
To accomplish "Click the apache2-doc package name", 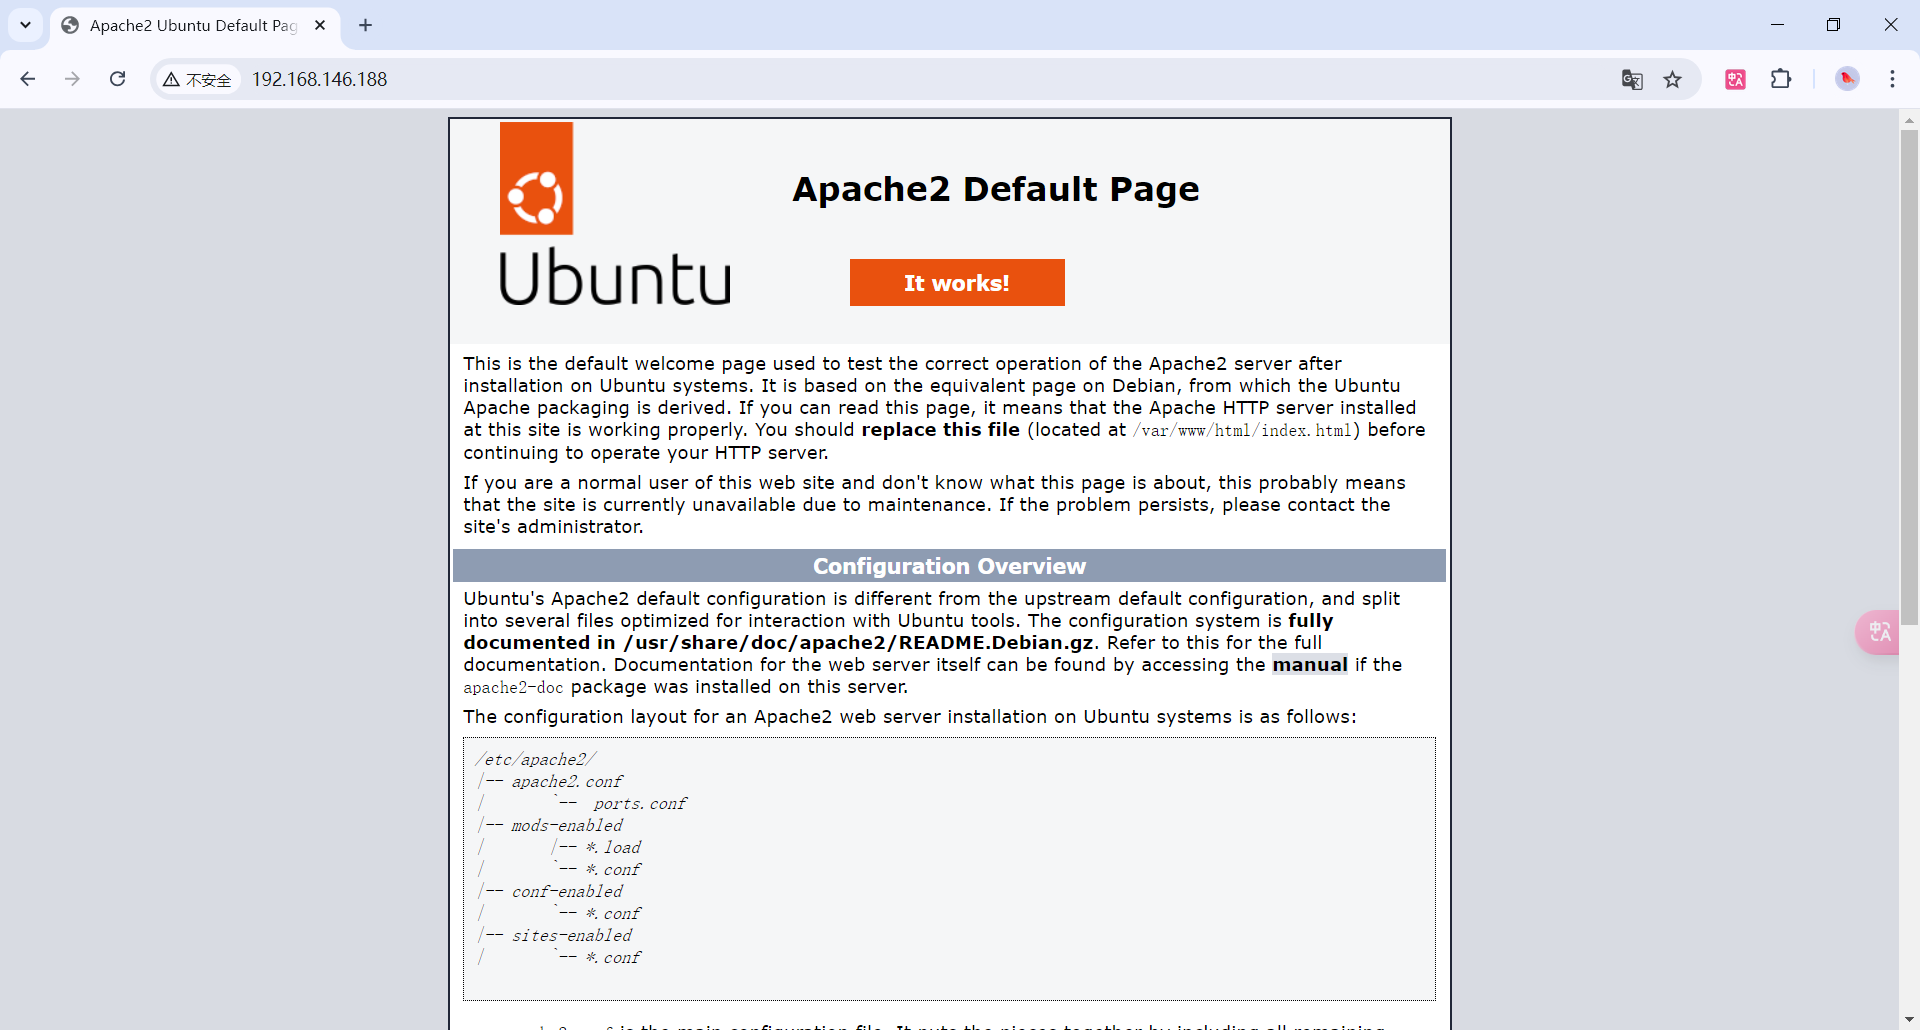I will click(513, 688).
